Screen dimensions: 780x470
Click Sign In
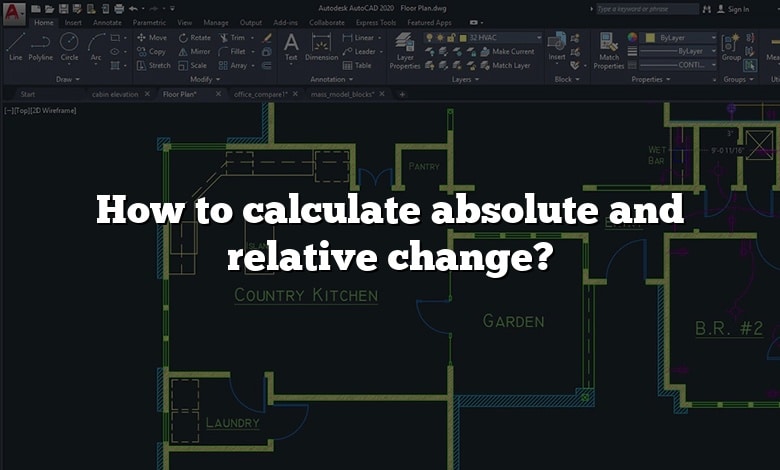tap(733, 9)
